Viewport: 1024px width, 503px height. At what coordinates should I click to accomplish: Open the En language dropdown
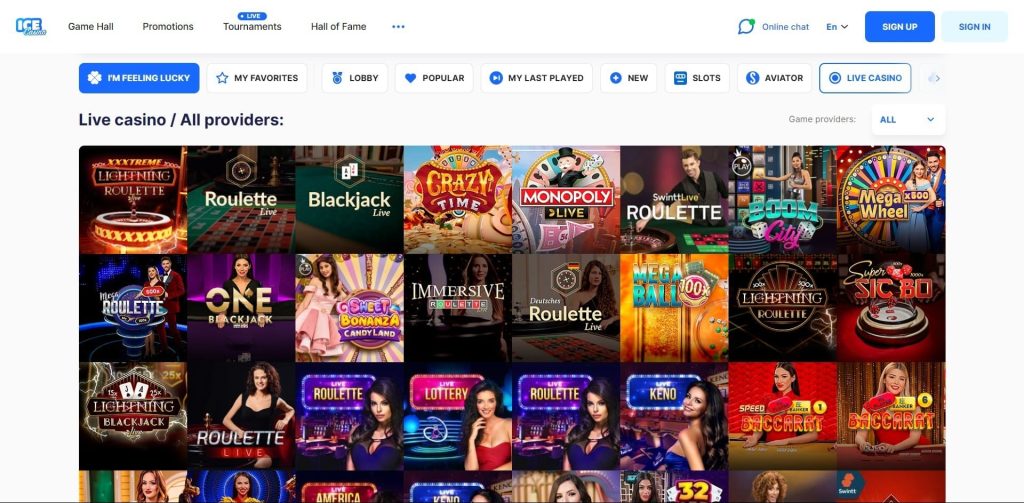(837, 27)
